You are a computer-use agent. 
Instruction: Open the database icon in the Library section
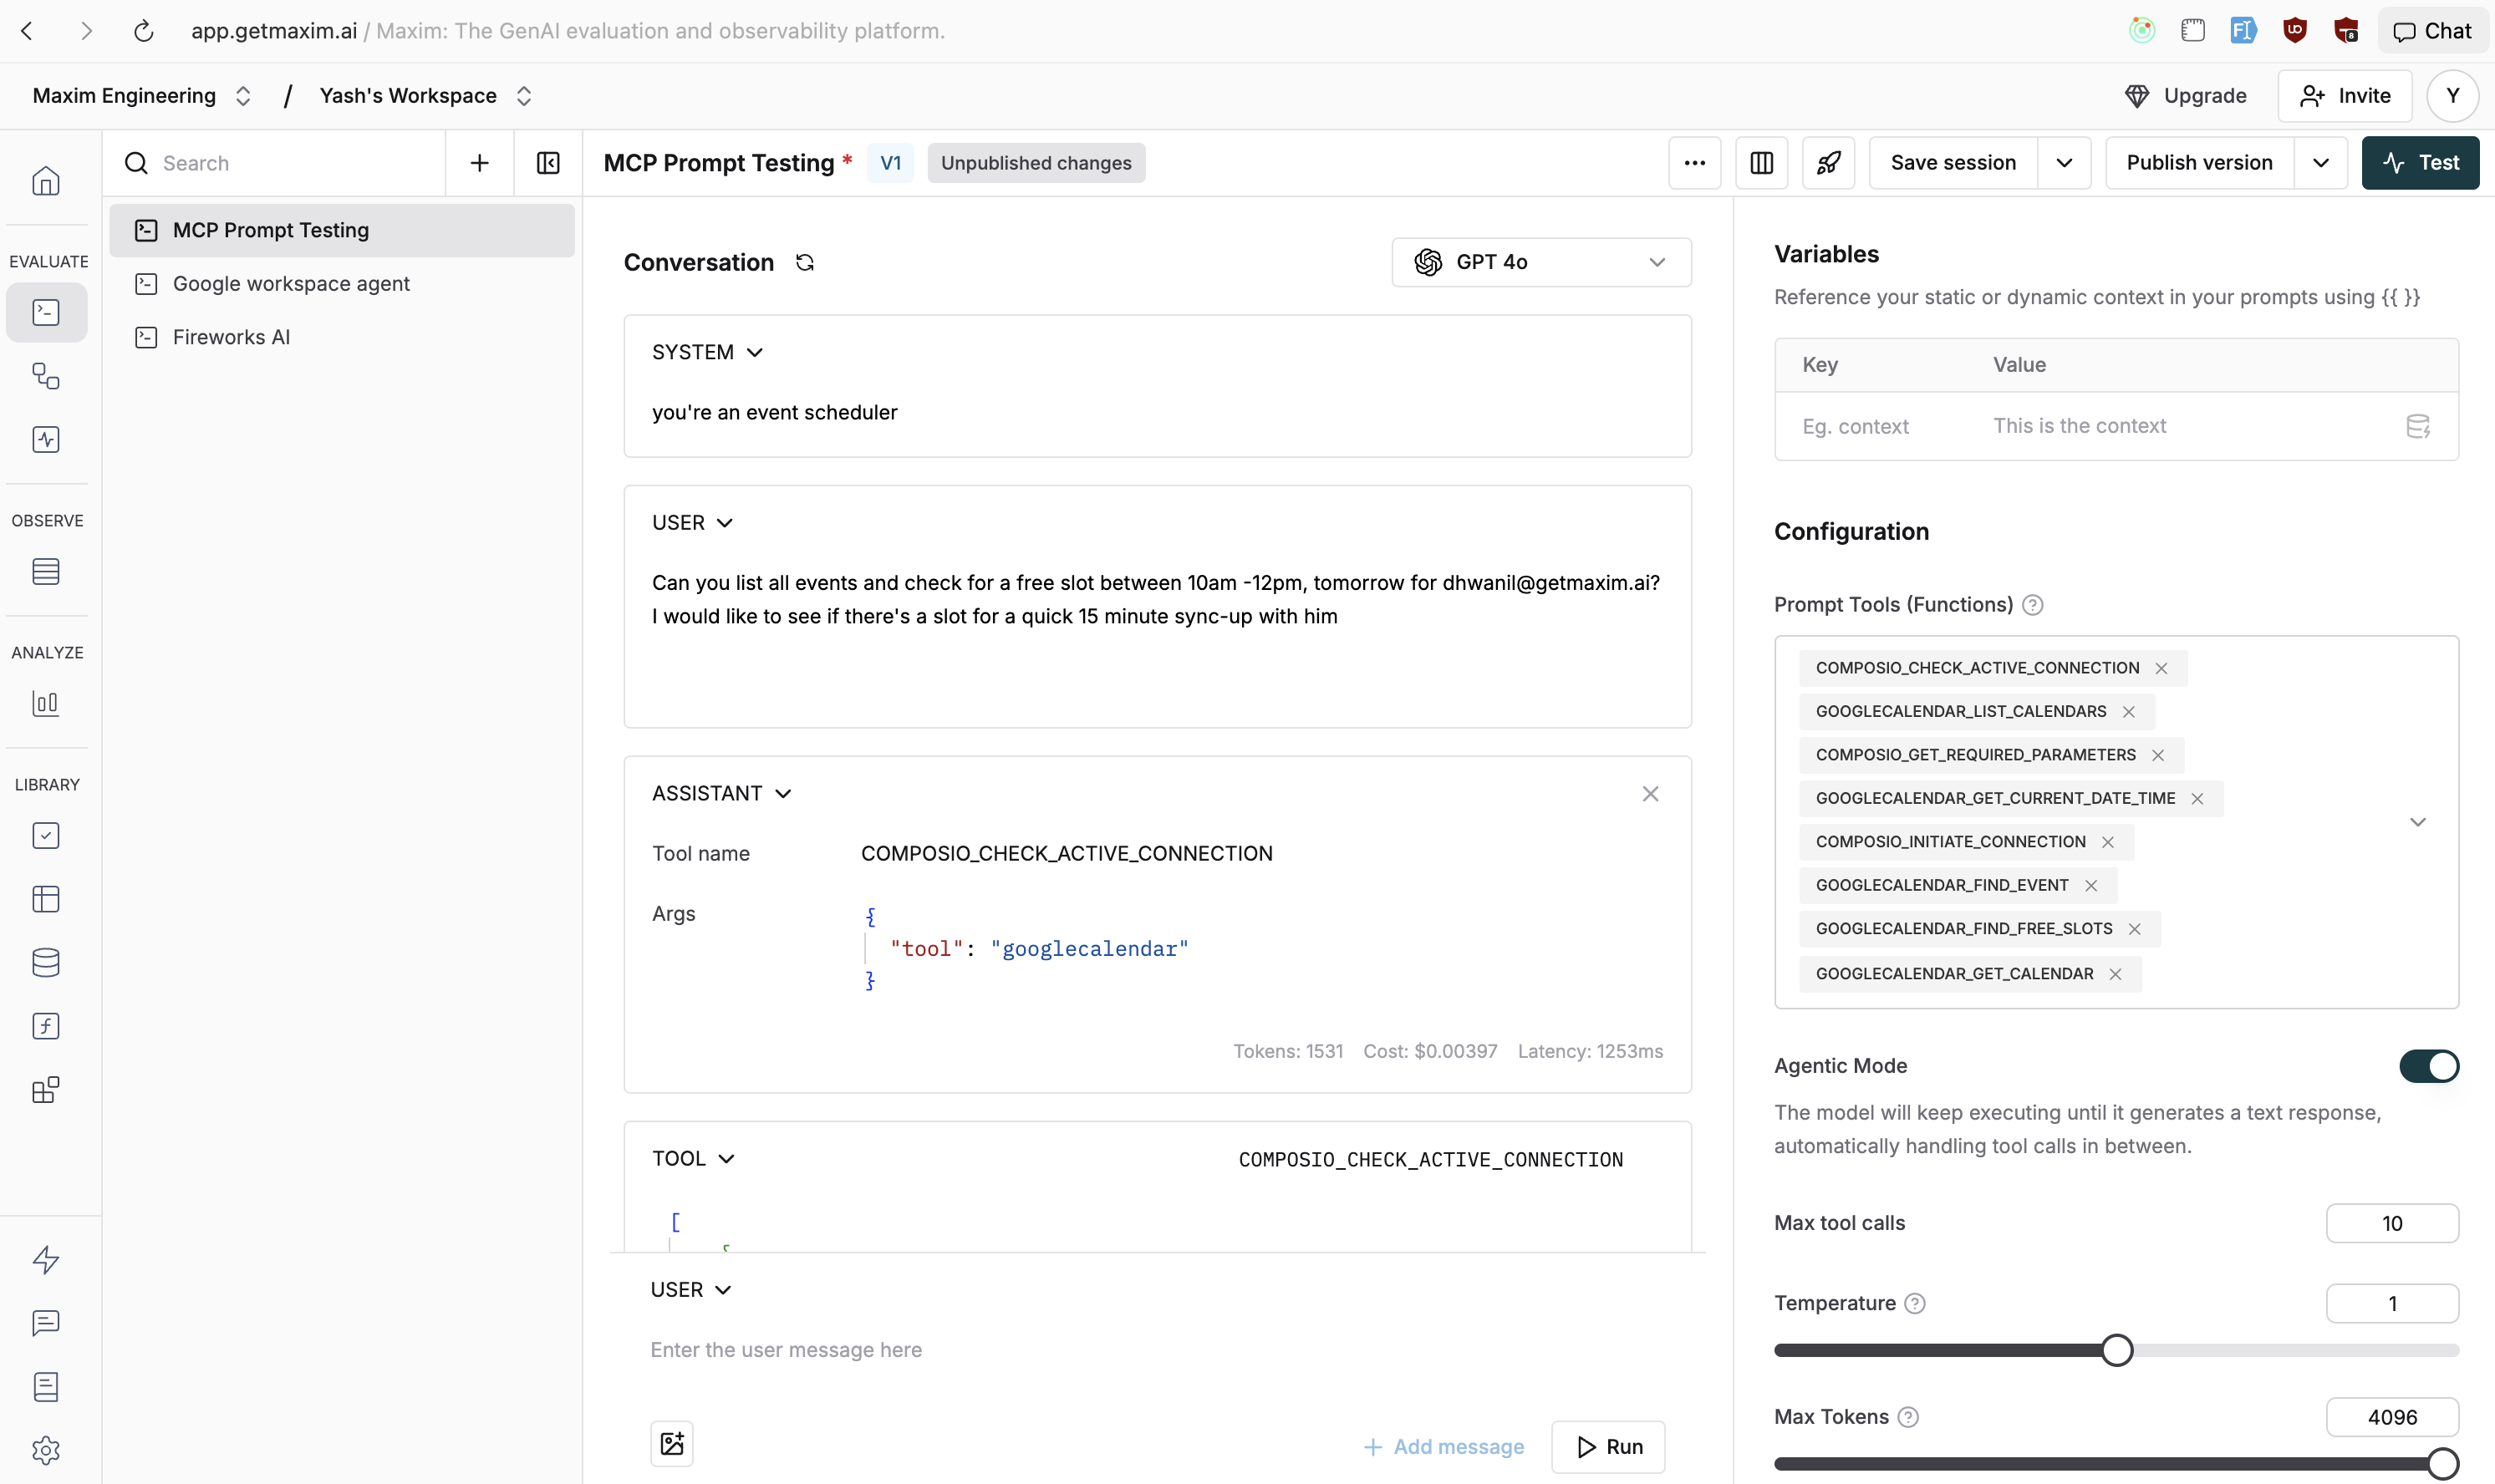point(46,962)
